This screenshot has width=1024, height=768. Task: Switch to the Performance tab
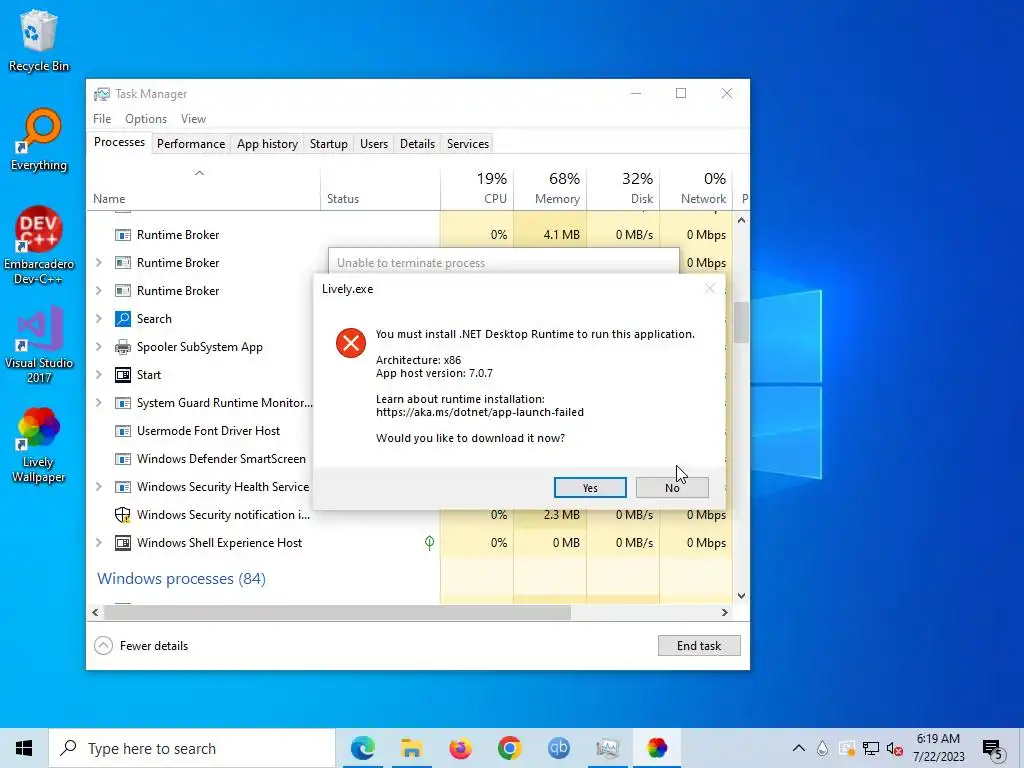pos(191,144)
